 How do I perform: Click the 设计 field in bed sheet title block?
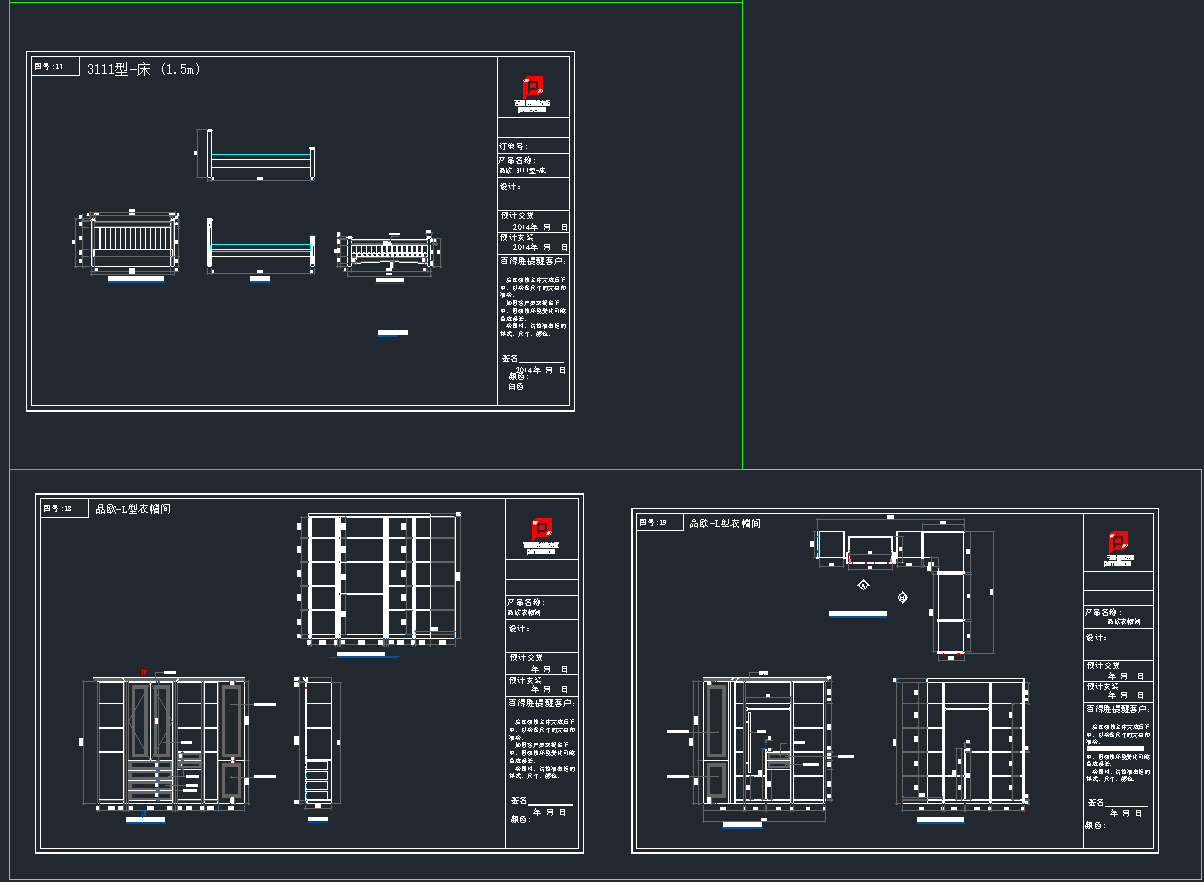534,187
